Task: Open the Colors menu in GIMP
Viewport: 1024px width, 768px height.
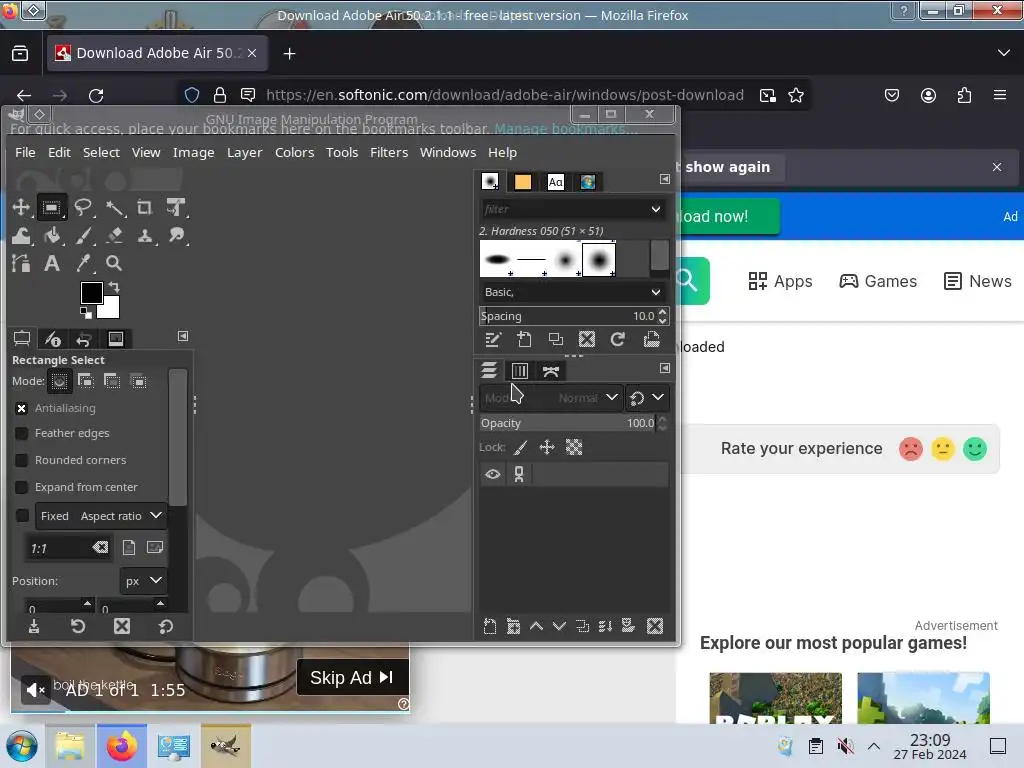Action: pyautogui.click(x=294, y=153)
